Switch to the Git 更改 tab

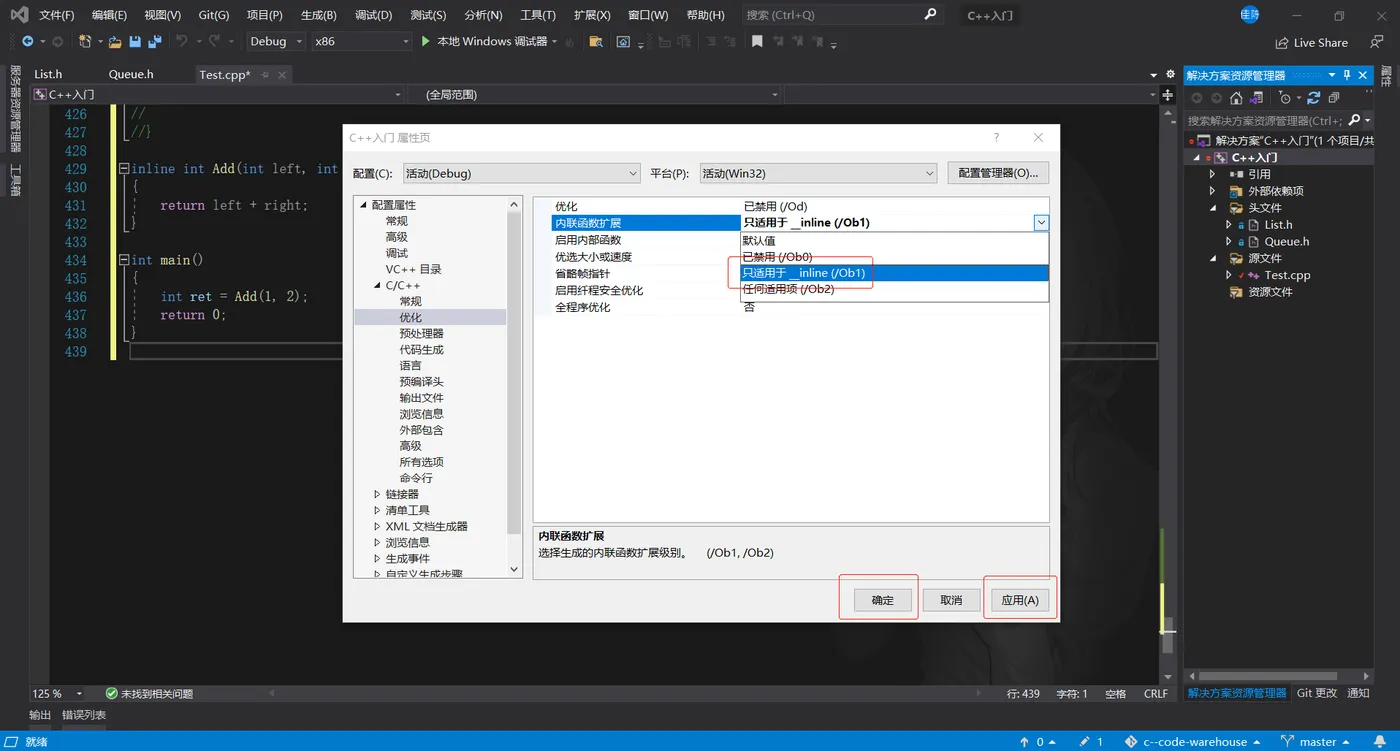point(1317,693)
